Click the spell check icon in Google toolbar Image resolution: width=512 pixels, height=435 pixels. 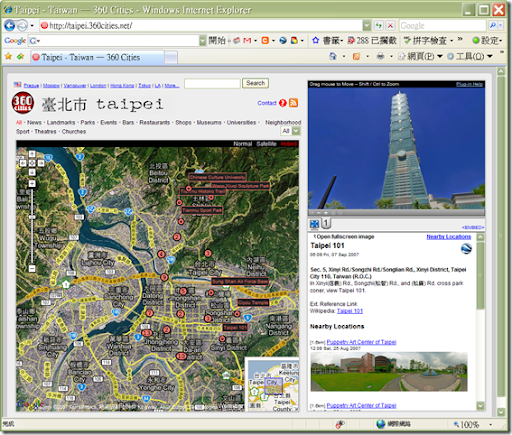[407, 40]
